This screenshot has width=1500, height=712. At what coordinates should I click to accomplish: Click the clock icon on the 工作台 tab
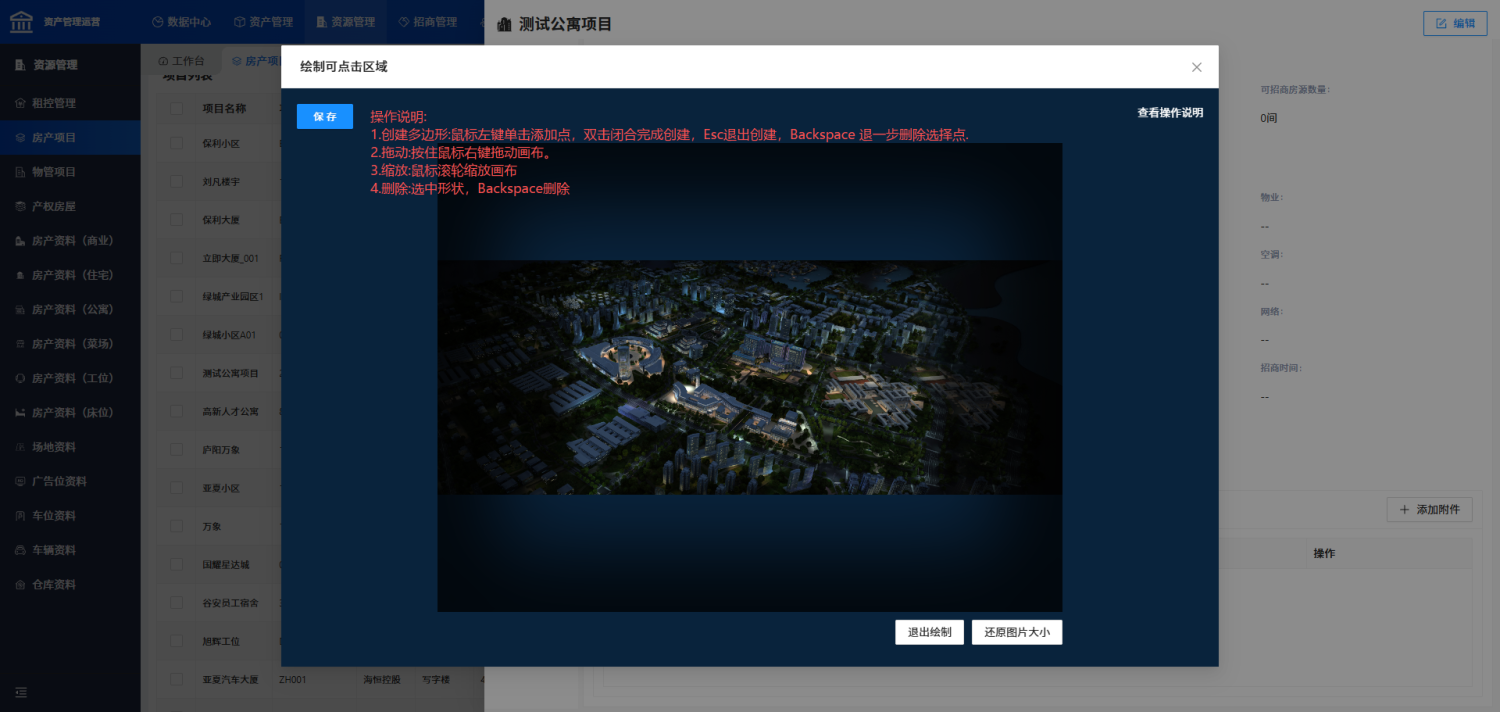pyautogui.click(x=163, y=61)
